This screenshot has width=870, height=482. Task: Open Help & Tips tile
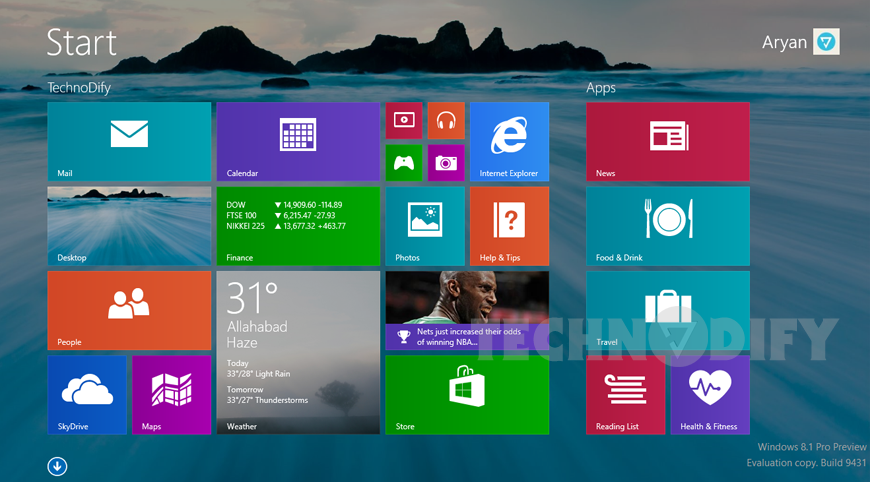point(509,226)
